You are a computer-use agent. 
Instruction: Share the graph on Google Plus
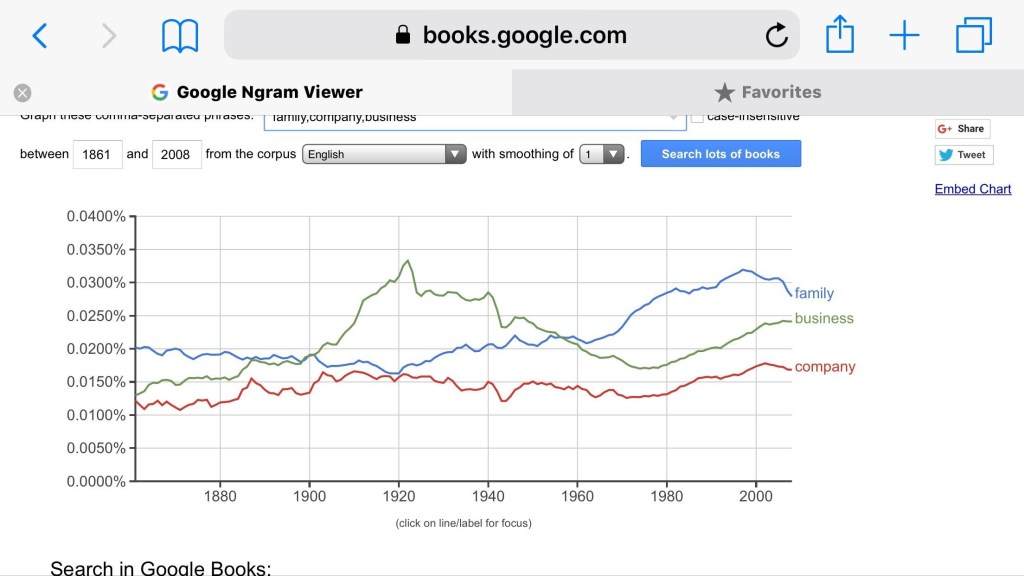pyautogui.click(x=961, y=128)
